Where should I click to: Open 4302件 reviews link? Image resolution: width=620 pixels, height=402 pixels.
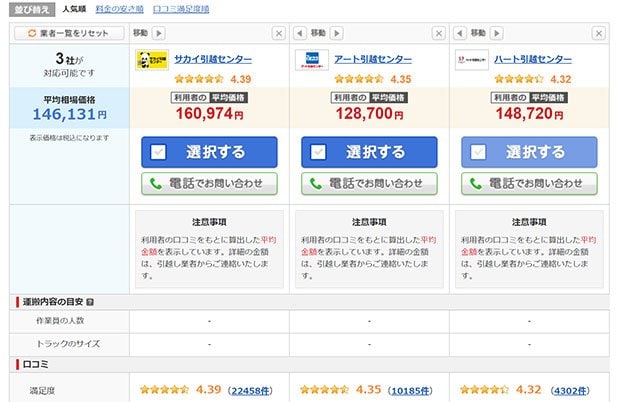pyautogui.click(x=570, y=391)
